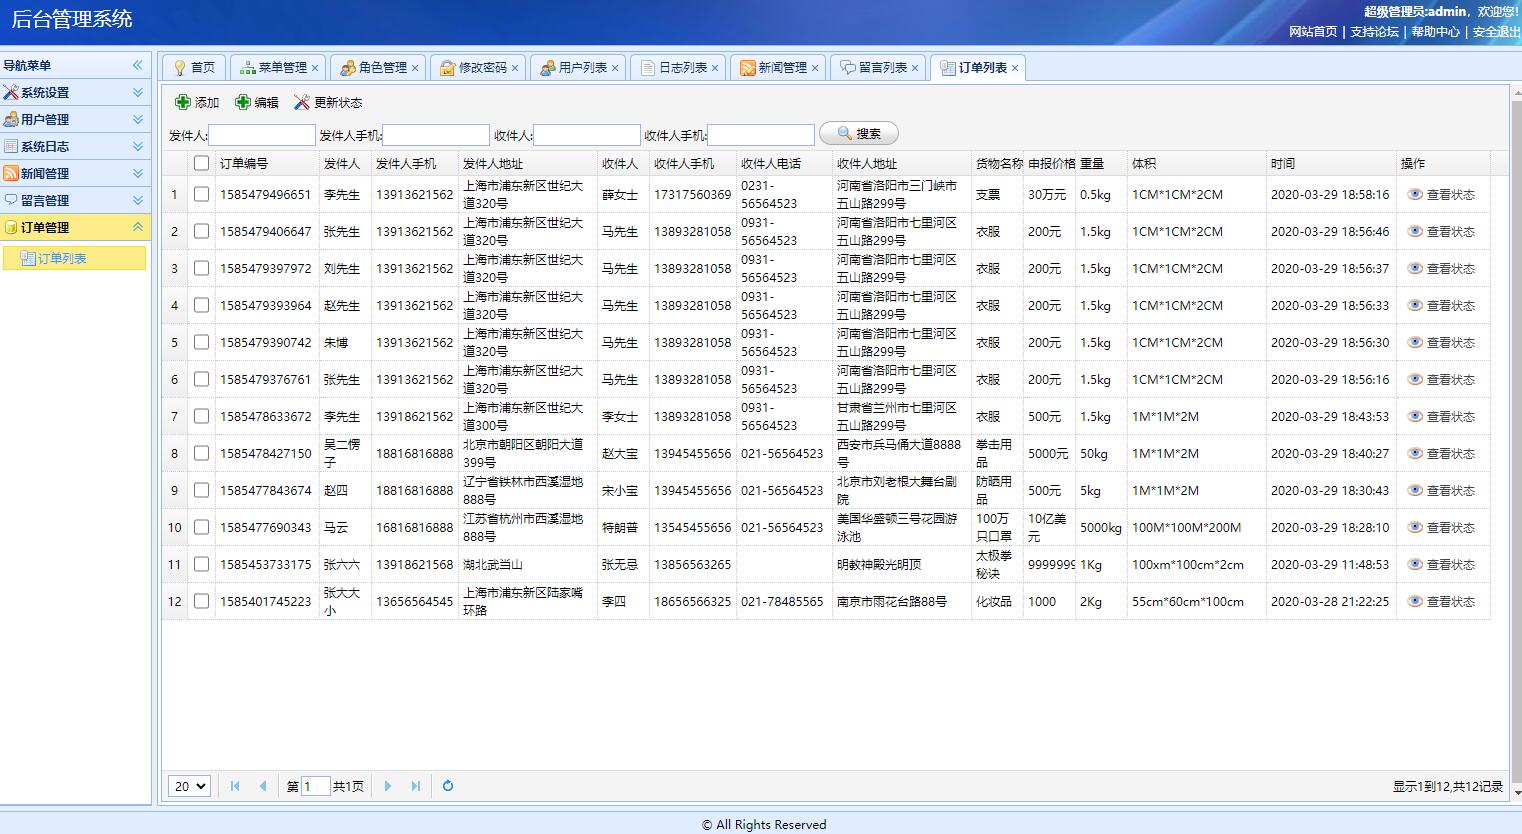Click the refresh icon in pagination bar

click(446, 786)
